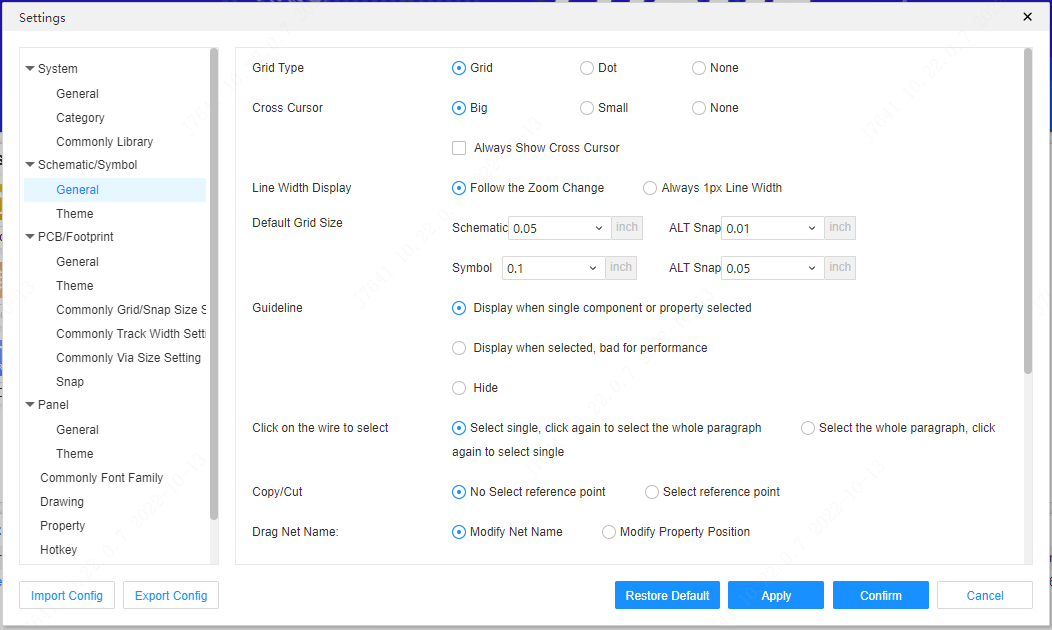Click the Restore Default button
The width and height of the screenshot is (1052, 630).
[667, 595]
